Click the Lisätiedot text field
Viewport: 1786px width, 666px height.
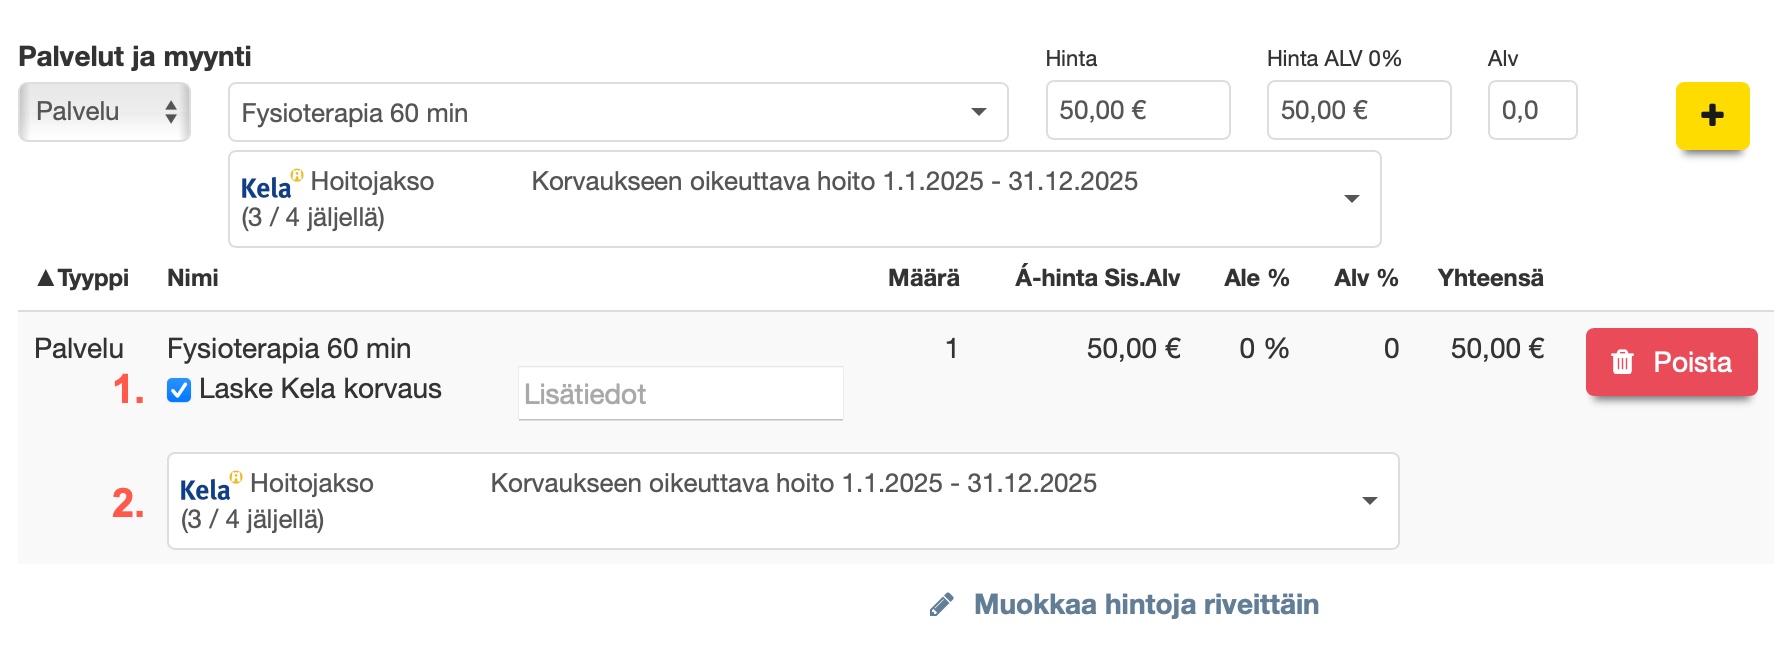click(680, 394)
